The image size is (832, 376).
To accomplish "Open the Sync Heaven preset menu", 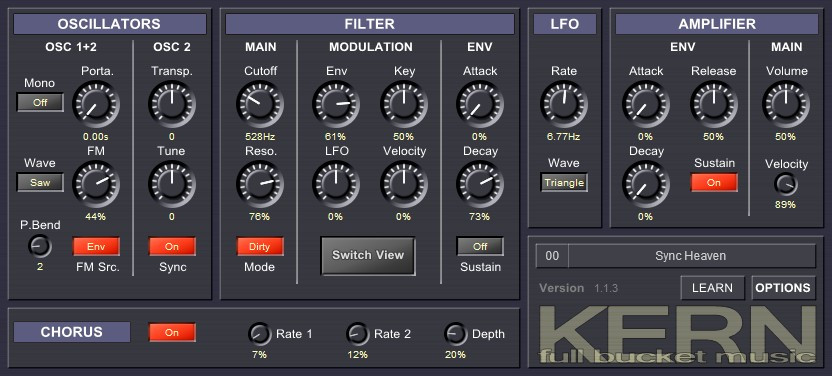I will [x=691, y=256].
